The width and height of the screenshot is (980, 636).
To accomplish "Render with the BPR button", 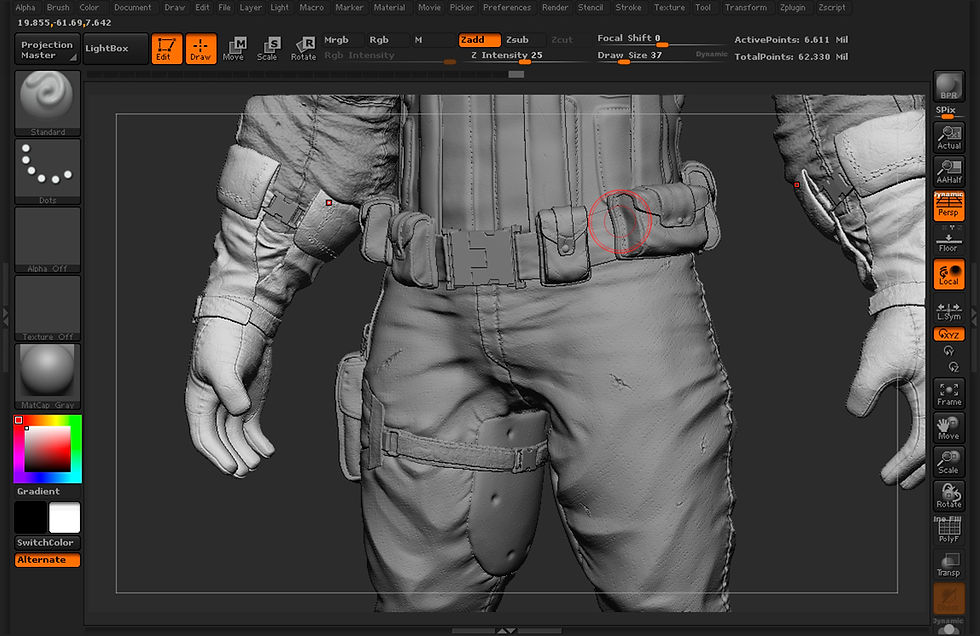I will [948, 87].
